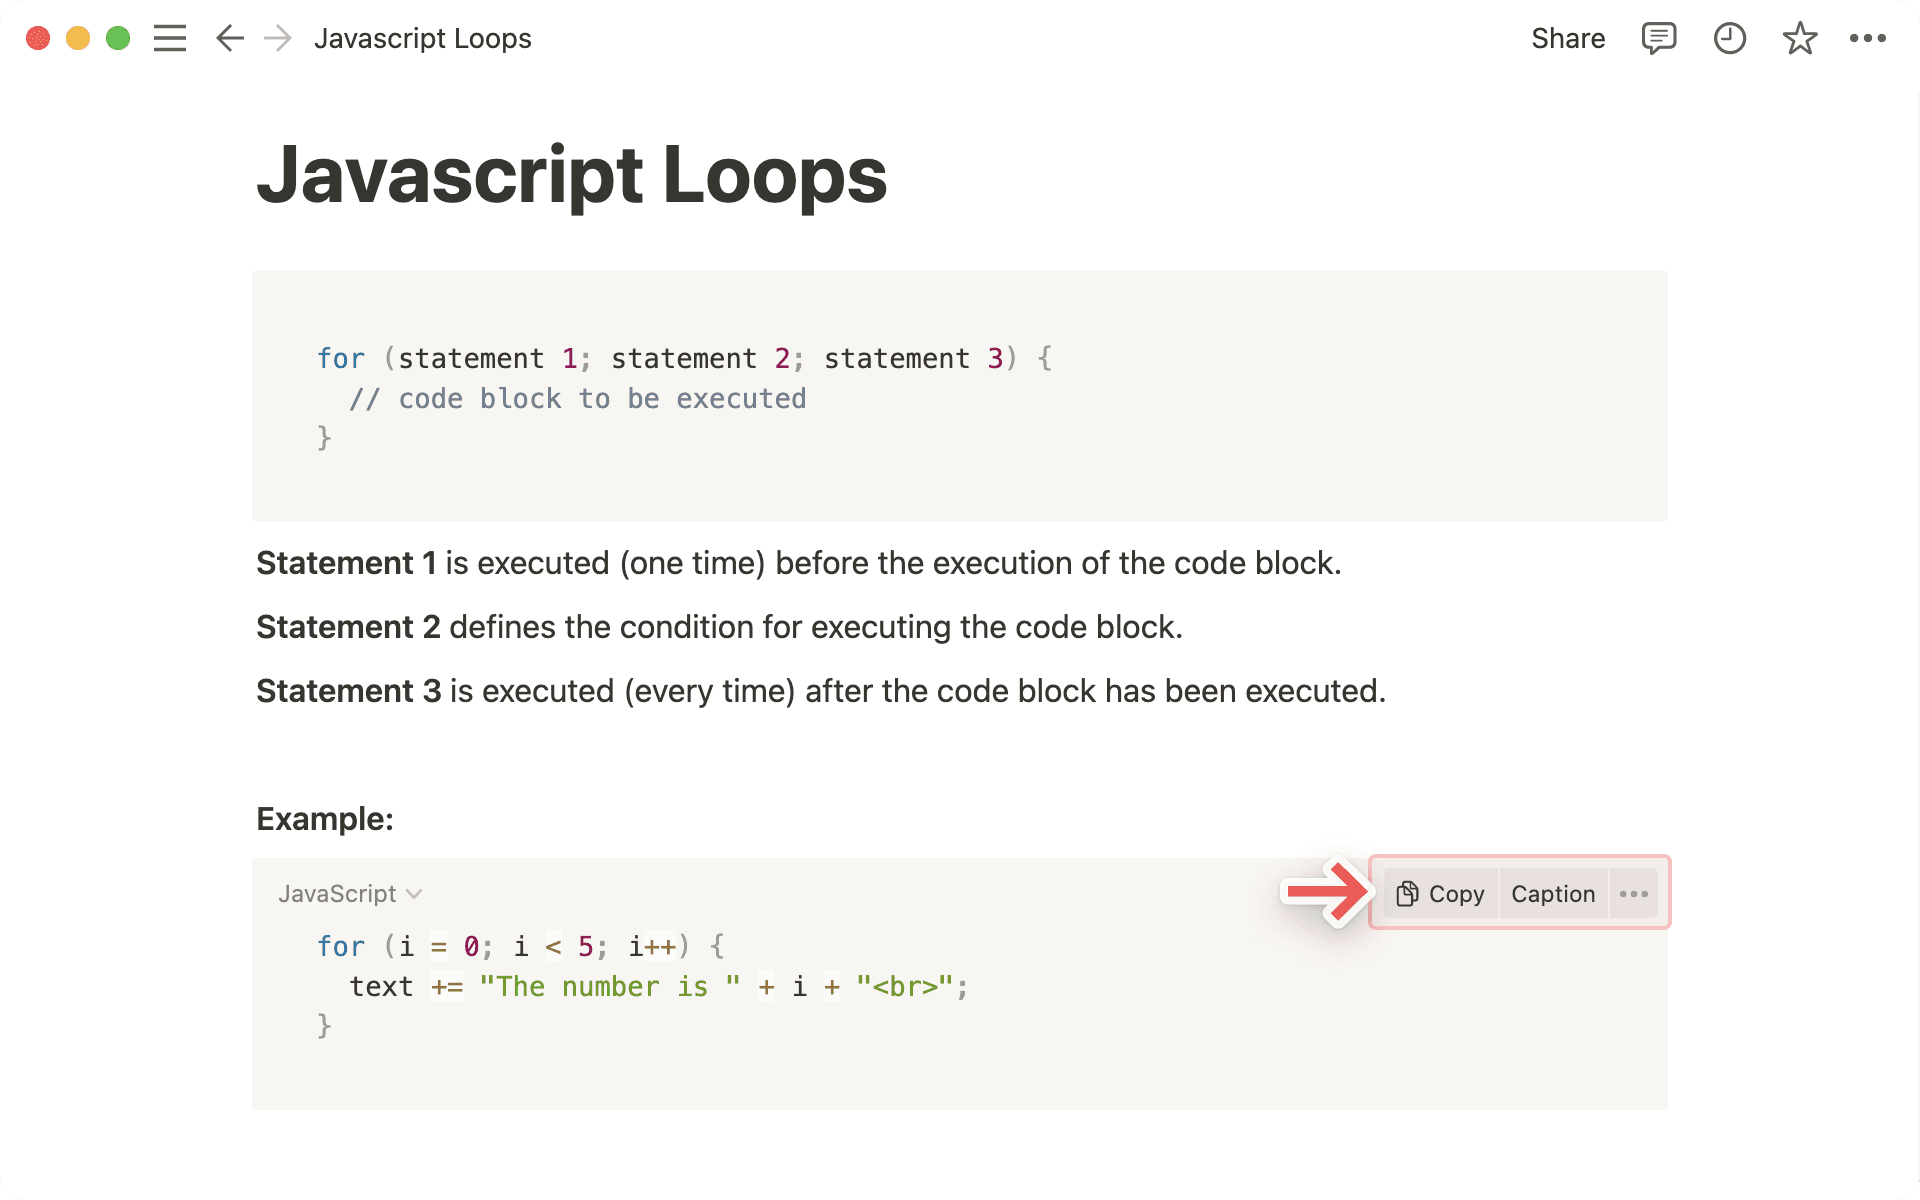Image resolution: width=1920 pixels, height=1200 pixels.
Task: Select the first code block showing for loop syntax
Action: point(959,395)
